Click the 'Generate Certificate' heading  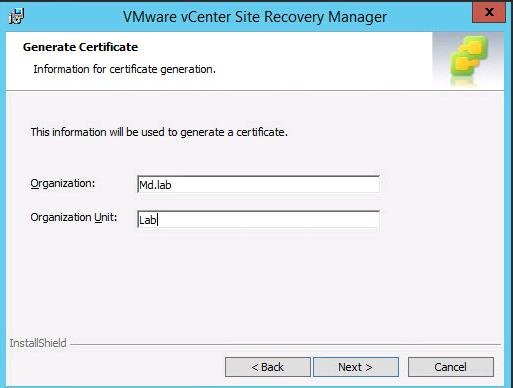point(80,47)
